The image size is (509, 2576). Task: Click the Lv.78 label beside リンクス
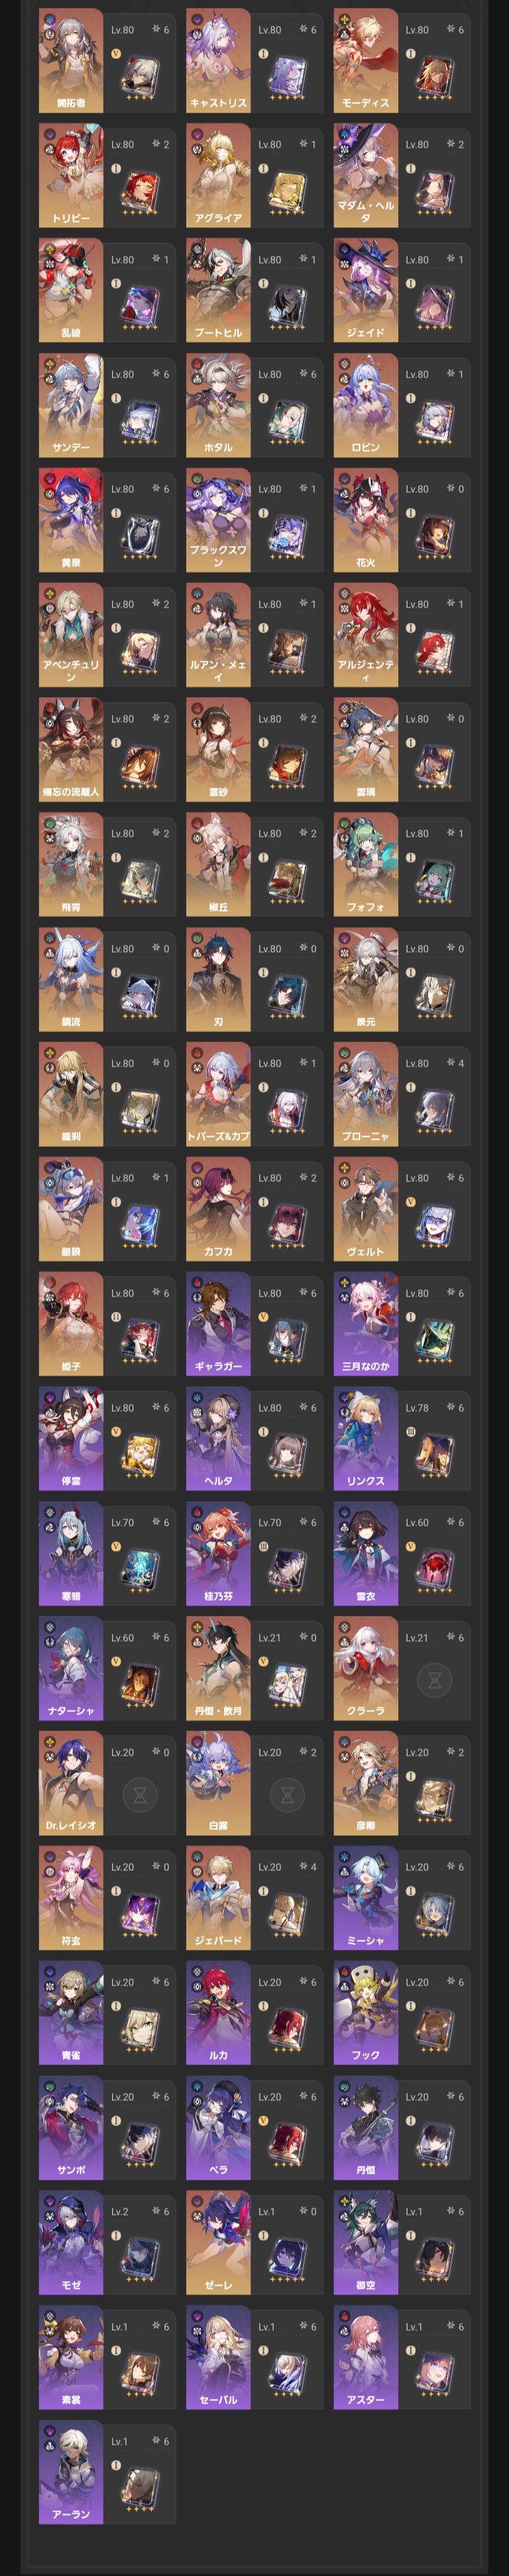(x=416, y=1407)
